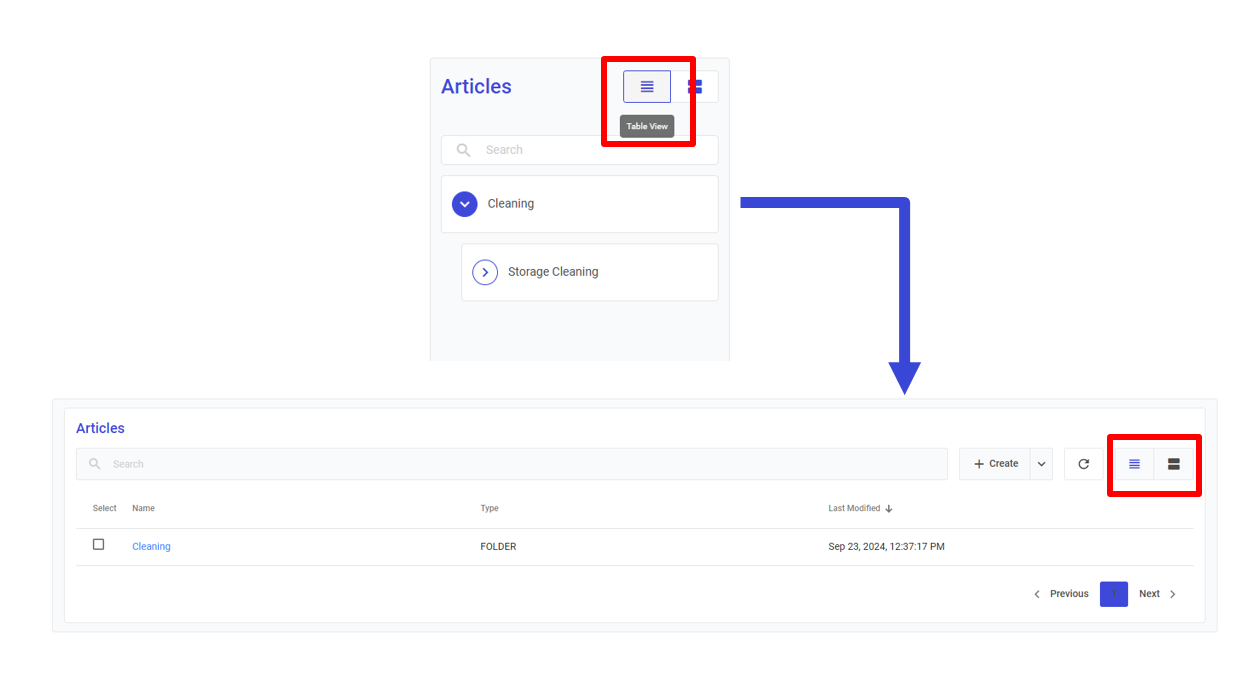The height and width of the screenshot is (680, 1249).
Task: Click the Create button
Action: click(995, 464)
